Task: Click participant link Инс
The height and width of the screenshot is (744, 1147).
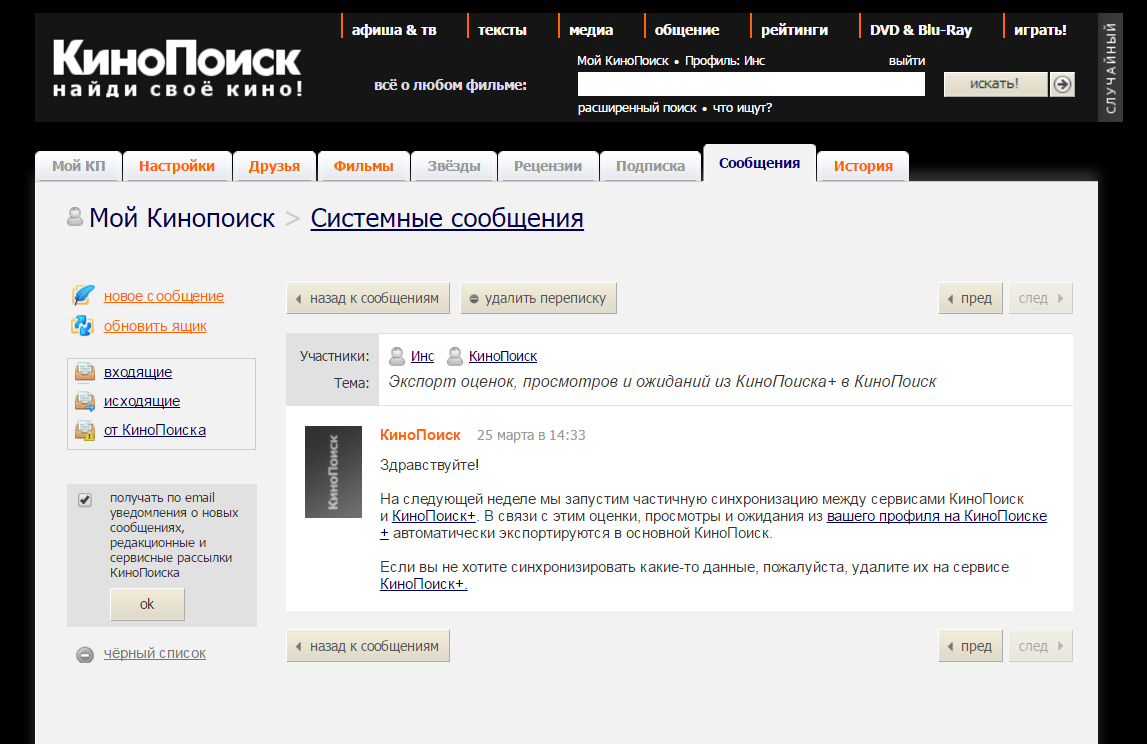Action: click(x=422, y=356)
